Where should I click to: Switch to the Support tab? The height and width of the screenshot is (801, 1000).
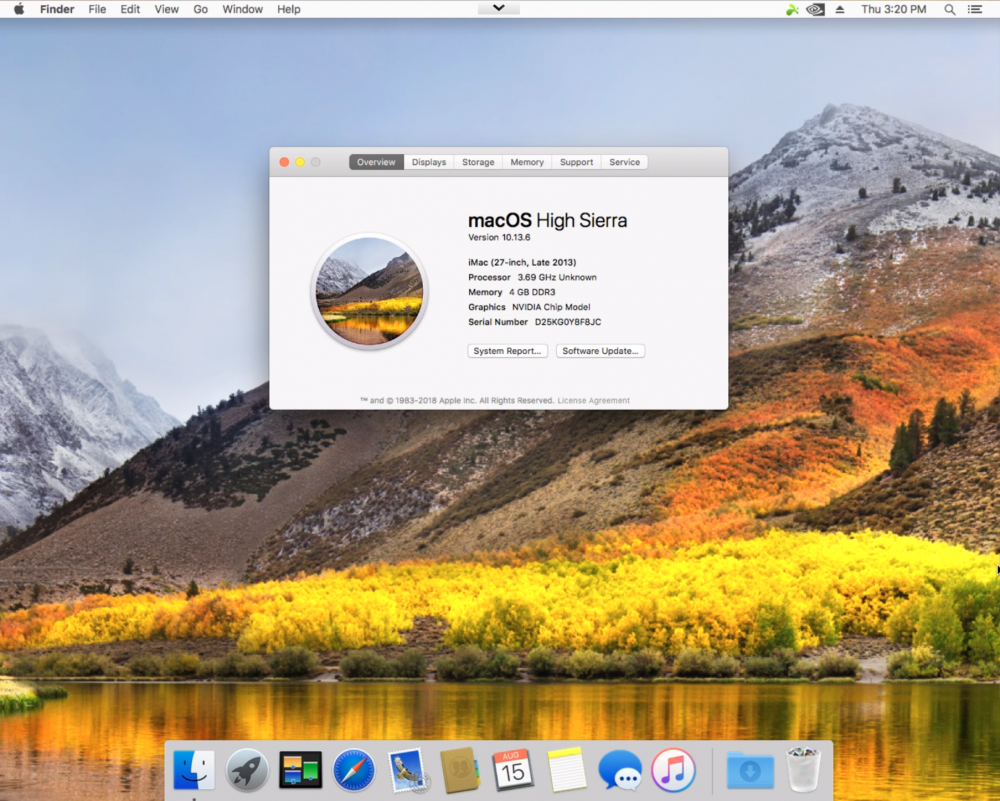577,162
